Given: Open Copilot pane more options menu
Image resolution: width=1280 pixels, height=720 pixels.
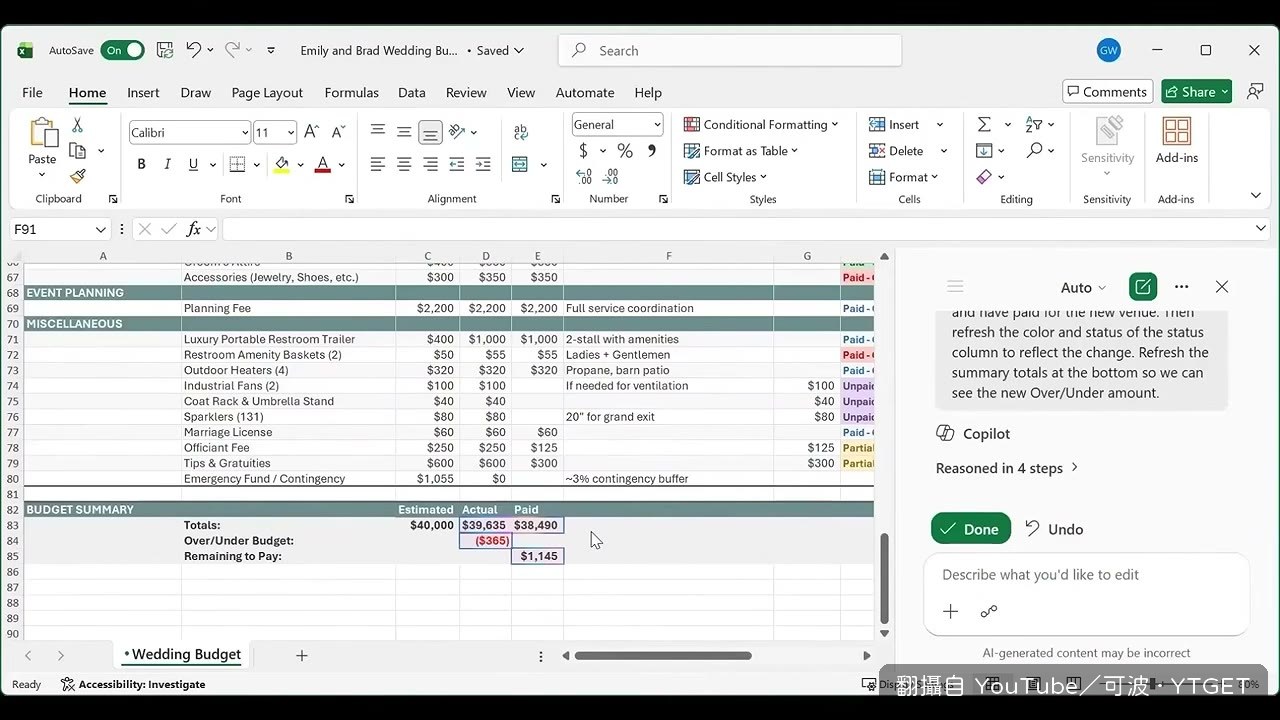Looking at the screenshot, I should pos(1182,287).
